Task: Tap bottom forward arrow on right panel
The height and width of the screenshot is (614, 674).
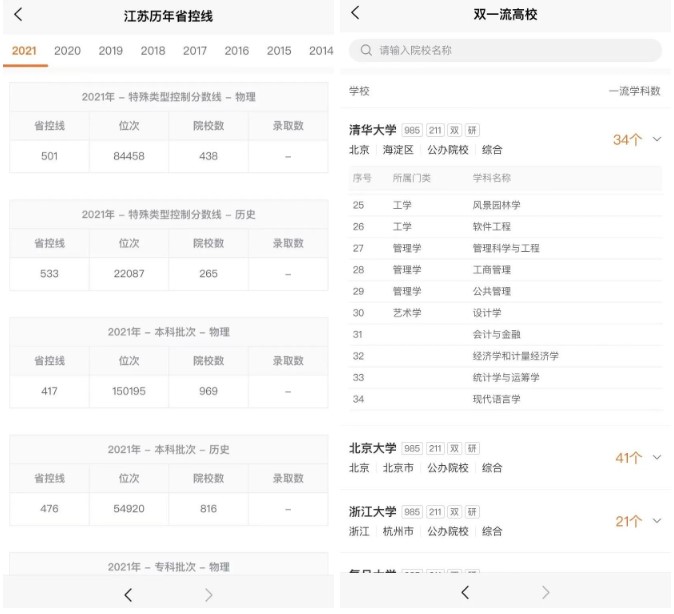Action: coord(545,593)
